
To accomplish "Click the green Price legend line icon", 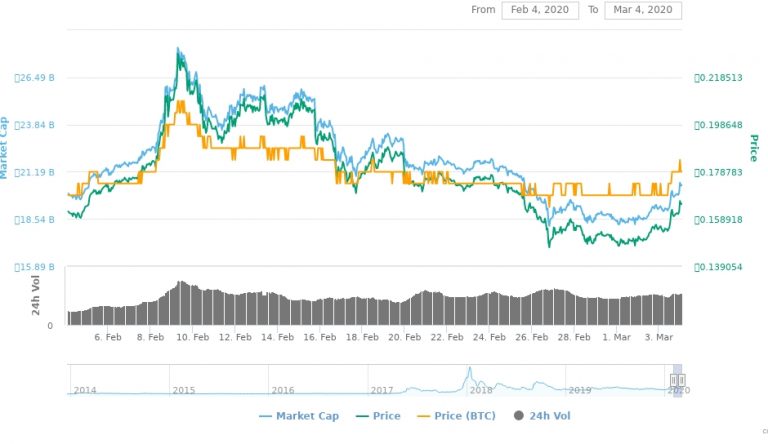I will click(362, 417).
